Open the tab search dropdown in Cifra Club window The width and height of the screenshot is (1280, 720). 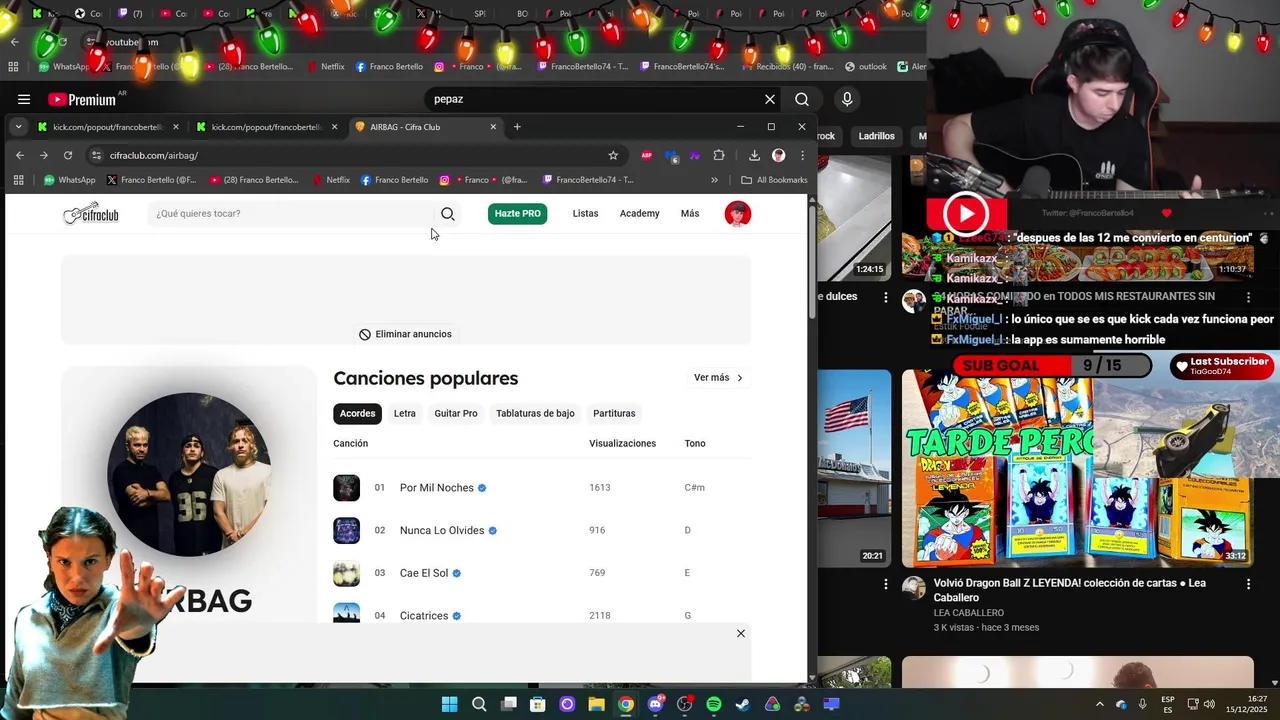(18, 127)
